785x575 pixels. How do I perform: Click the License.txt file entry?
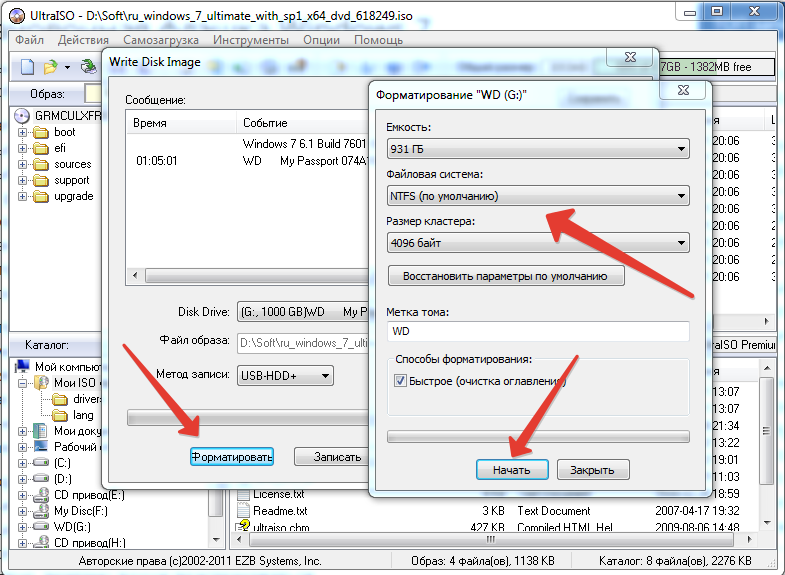[x=279, y=494]
